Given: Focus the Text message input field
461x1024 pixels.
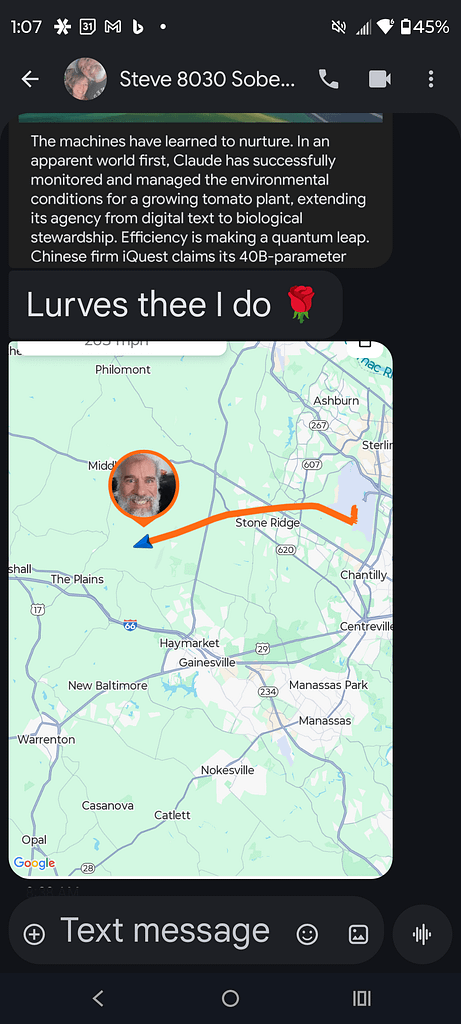Looking at the screenshot, I should tap(165, 931).
